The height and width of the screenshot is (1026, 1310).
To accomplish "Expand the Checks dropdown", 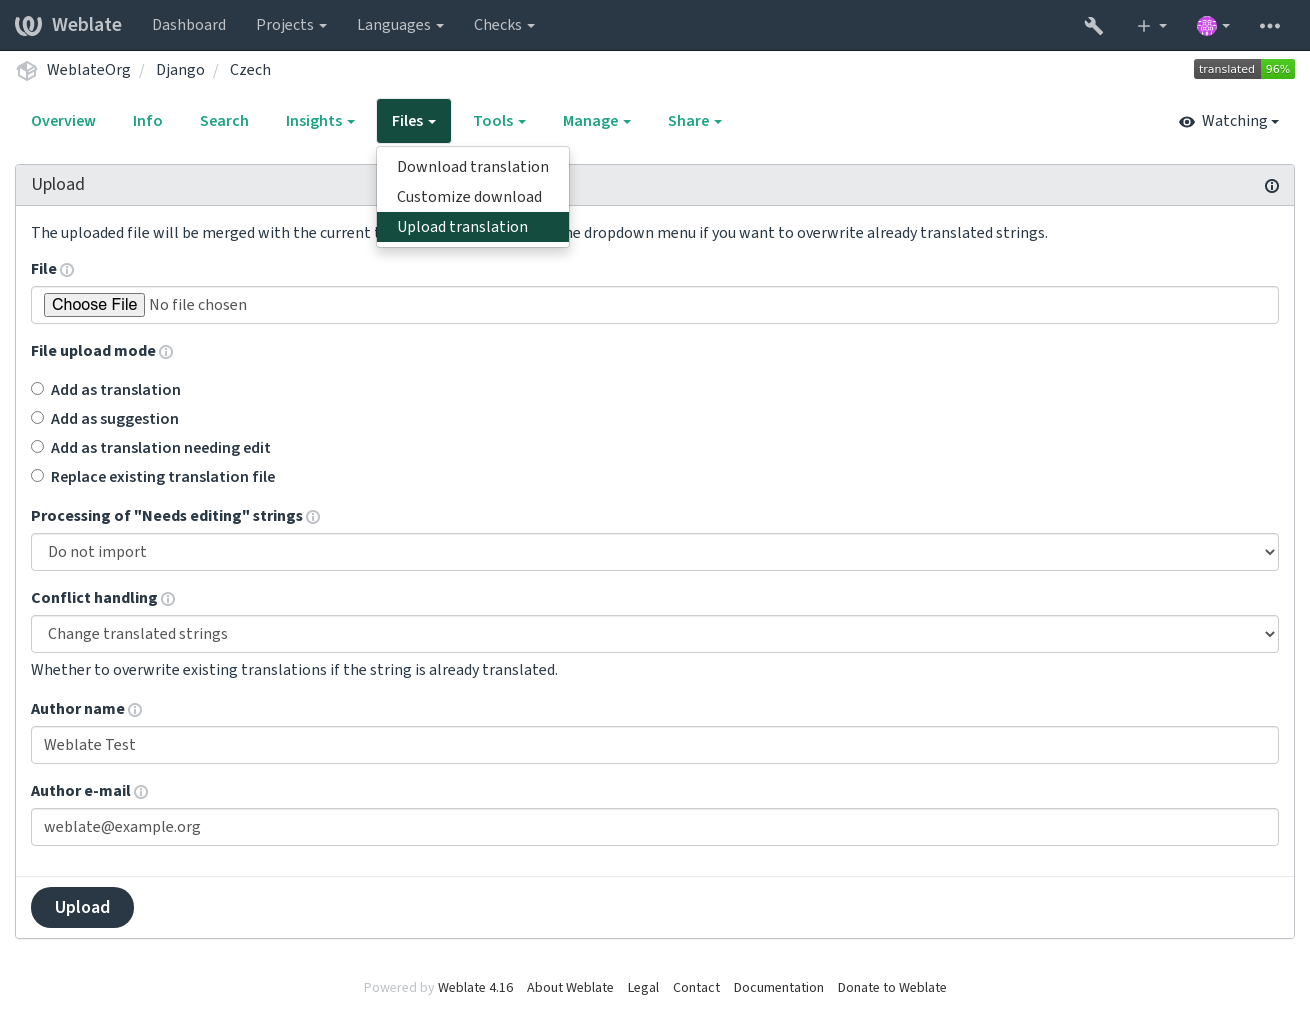I will coord(504,25).
